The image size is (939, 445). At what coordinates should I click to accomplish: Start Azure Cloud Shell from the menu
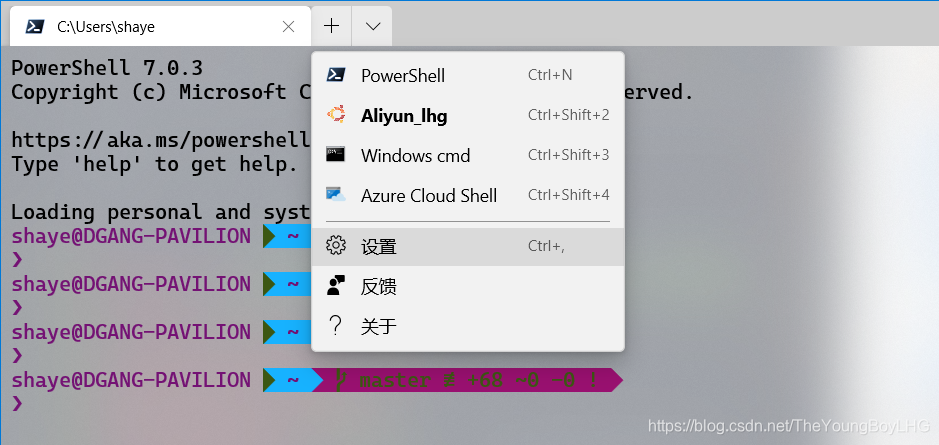(468, 195)
